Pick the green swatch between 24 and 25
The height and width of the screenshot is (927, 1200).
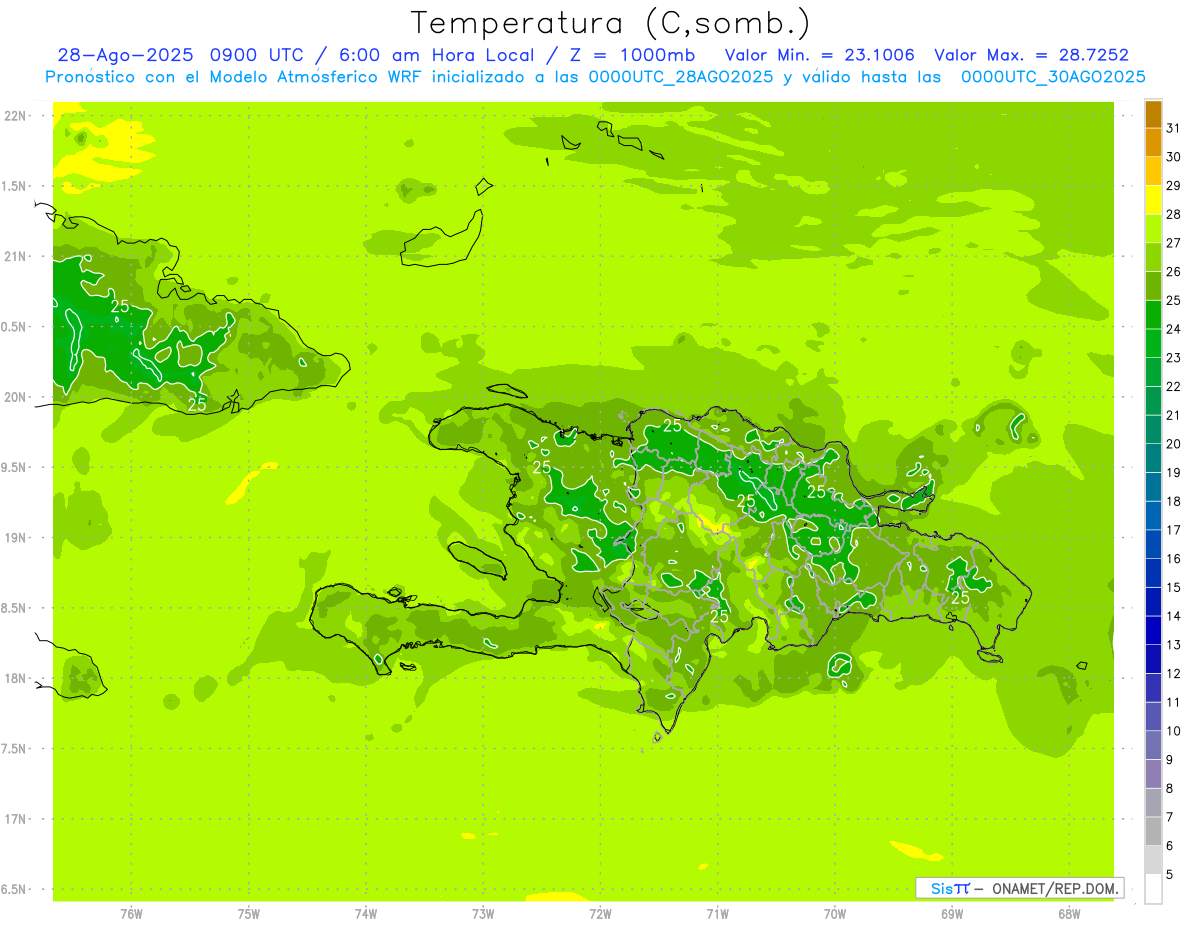(1153, 315)
